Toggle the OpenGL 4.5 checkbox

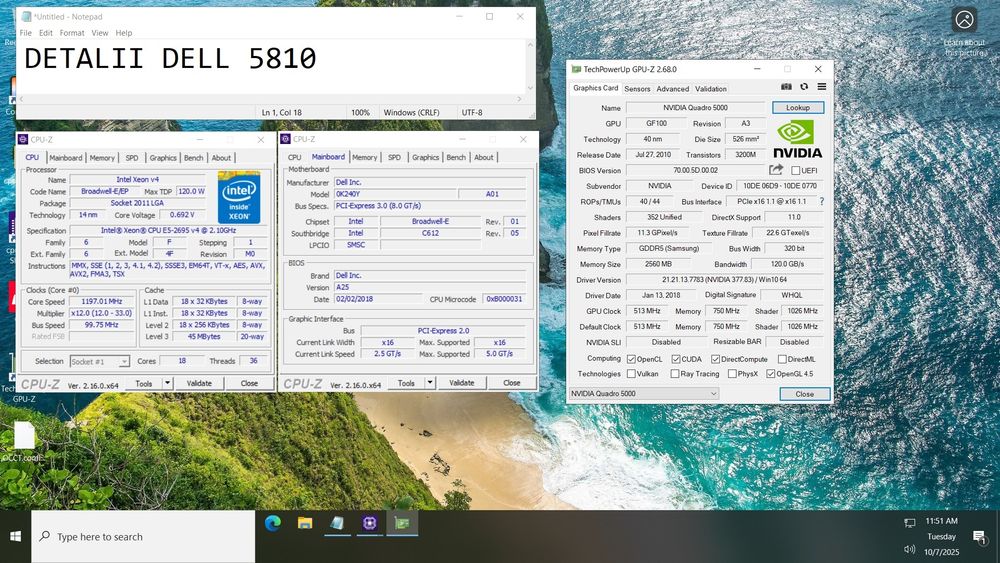point(770,374)
